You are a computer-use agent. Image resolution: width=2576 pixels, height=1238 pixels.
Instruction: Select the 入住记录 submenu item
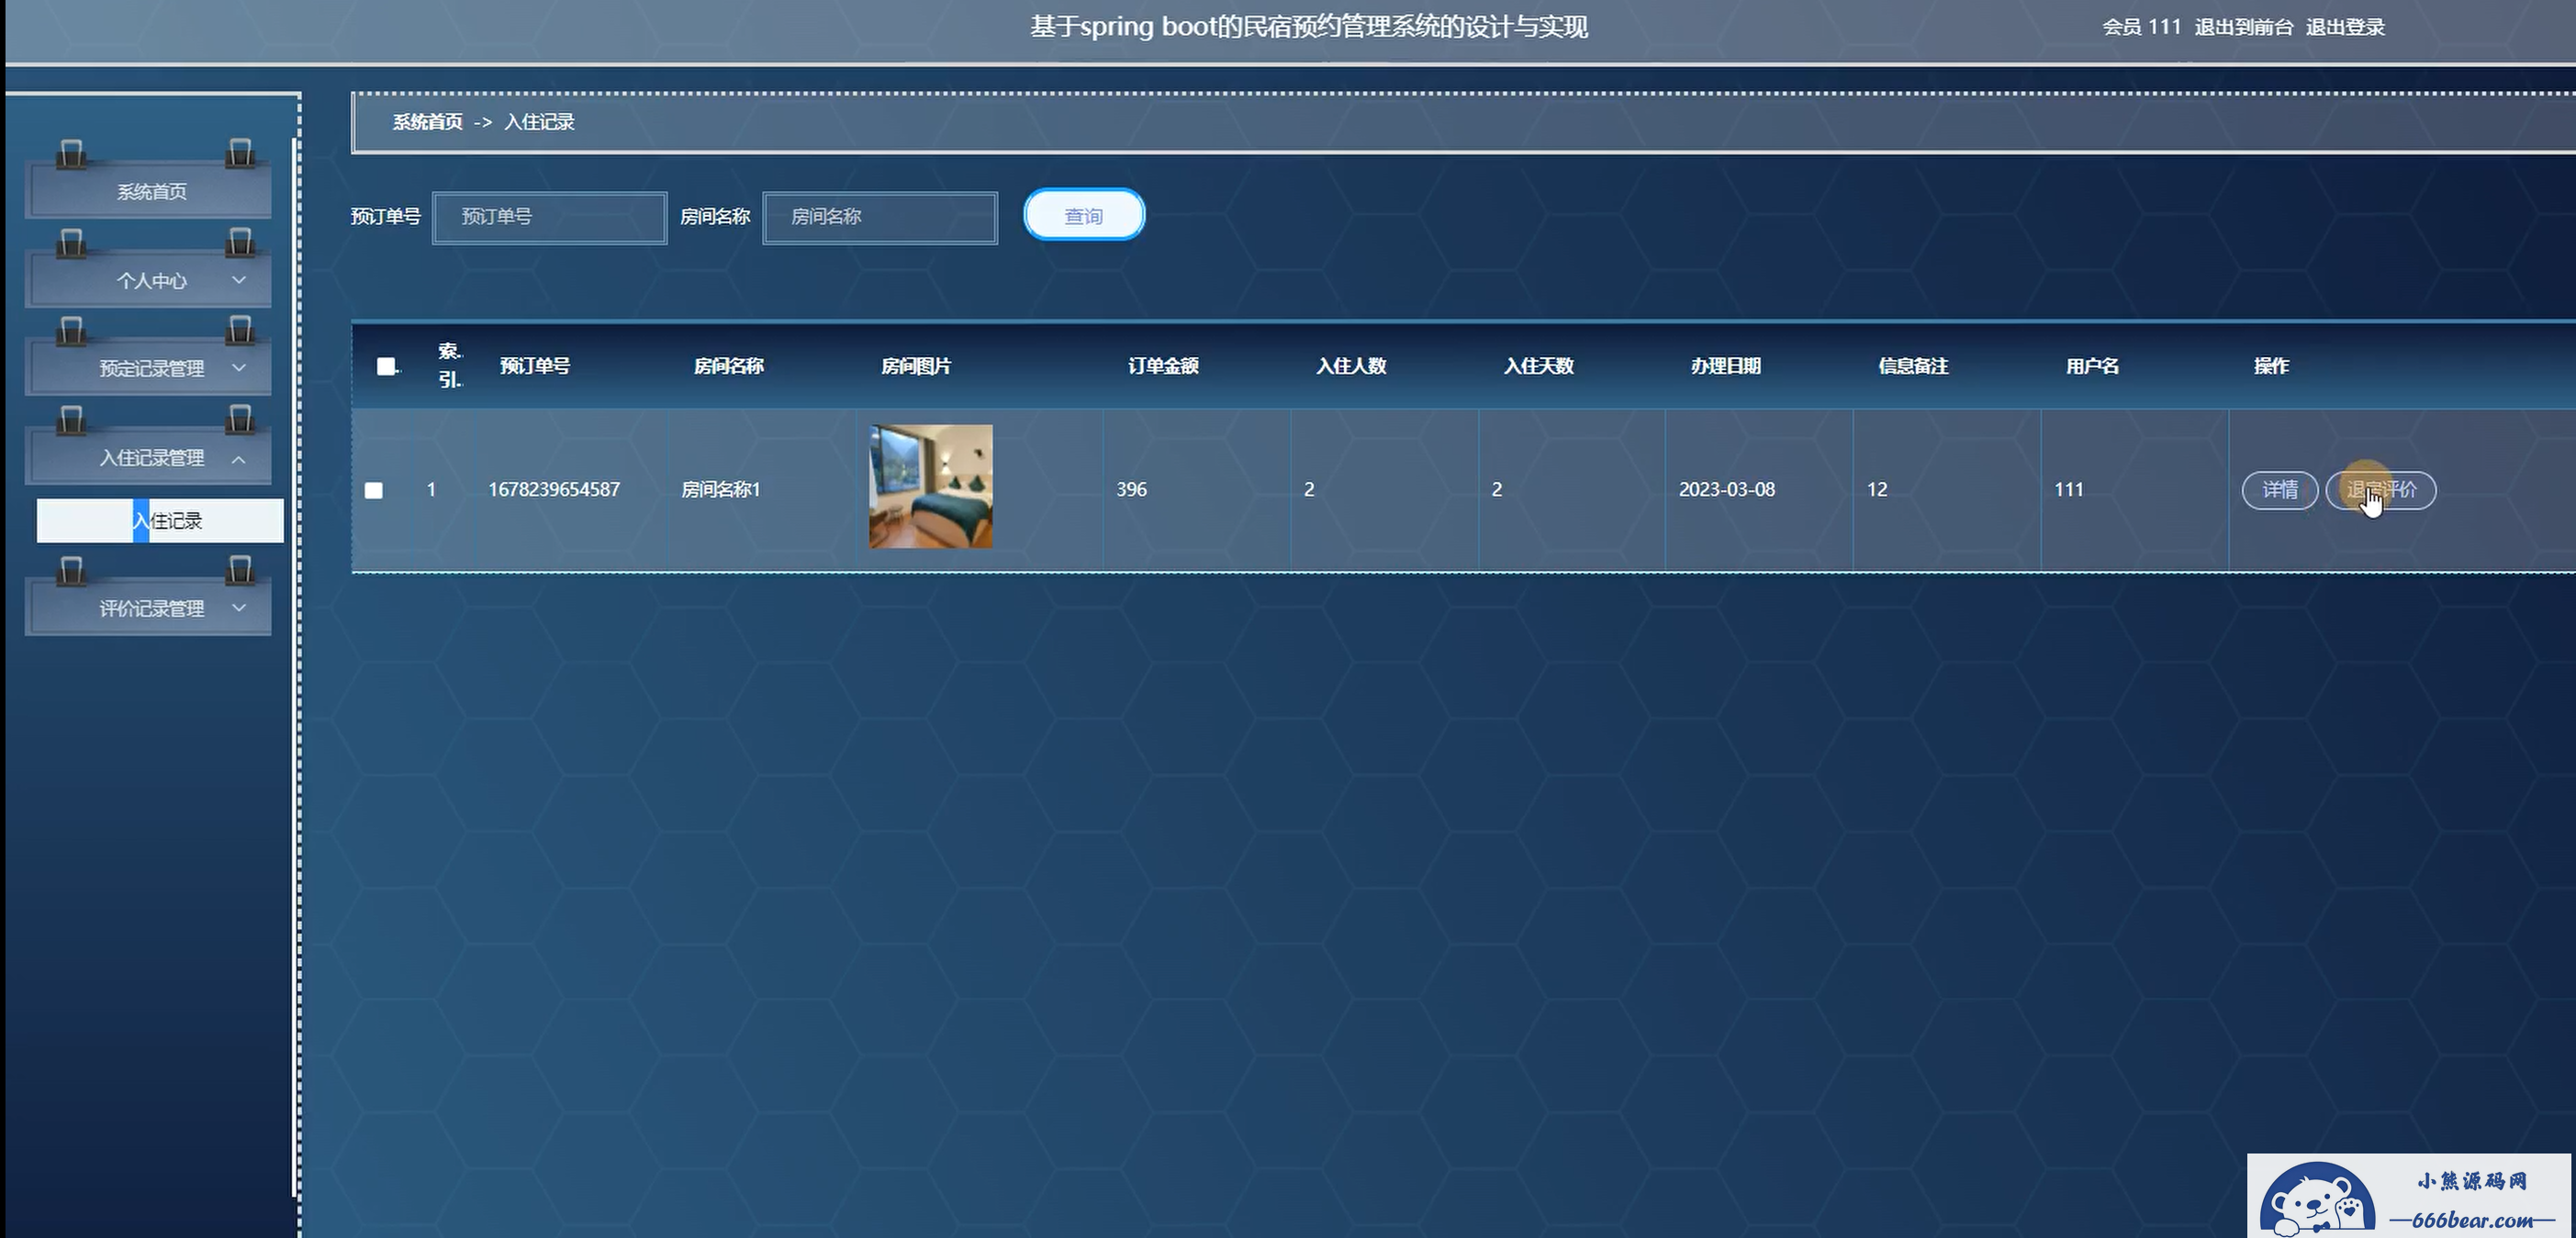pos(160,521)
